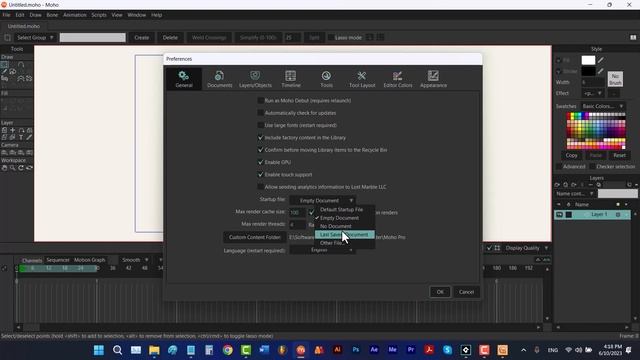Click the Reset style button

pyautogui.click(x=619, y=156)
